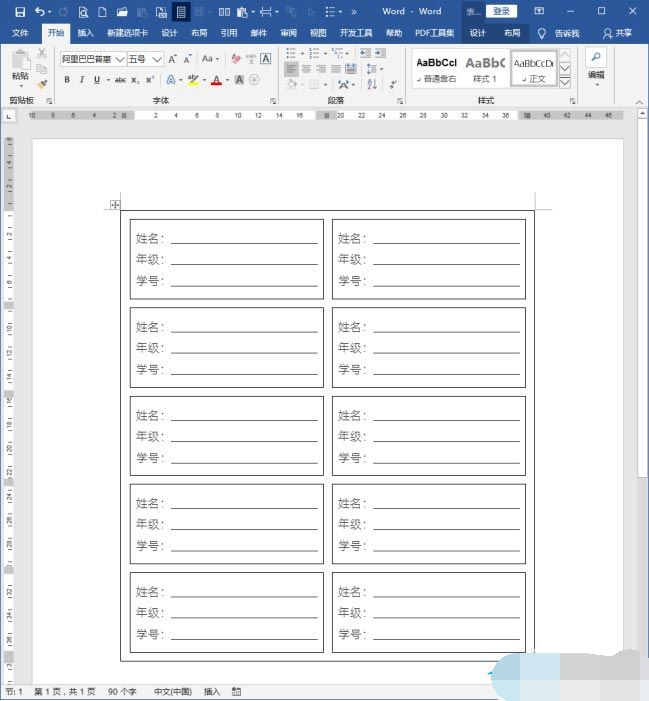The width and height of the screenshot is (649, 701).
Task: Click the Clear Formatting eraser icon
Action: tap(236, 59)
